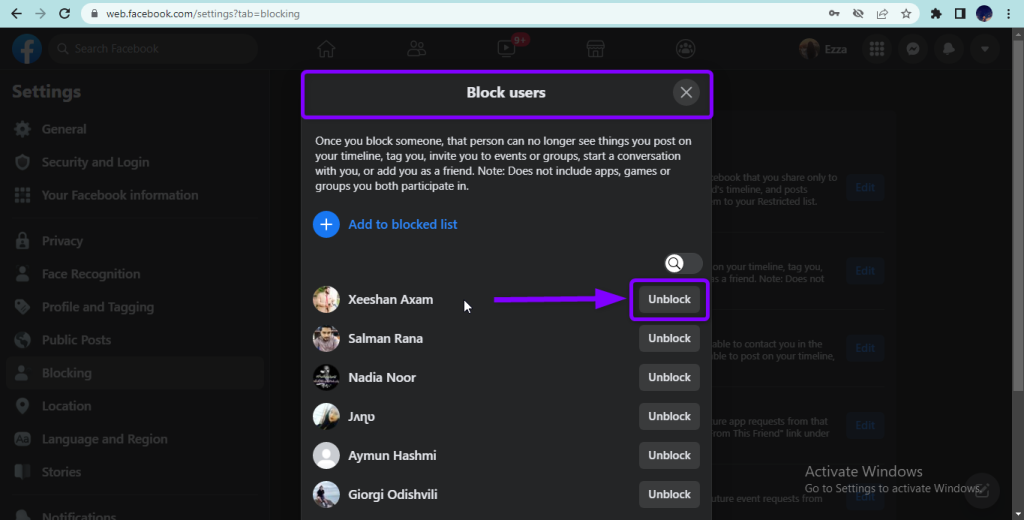Open the notifications bell
Image resolution: width=1024 pixels, height=520 pixels.
point(949,49)
